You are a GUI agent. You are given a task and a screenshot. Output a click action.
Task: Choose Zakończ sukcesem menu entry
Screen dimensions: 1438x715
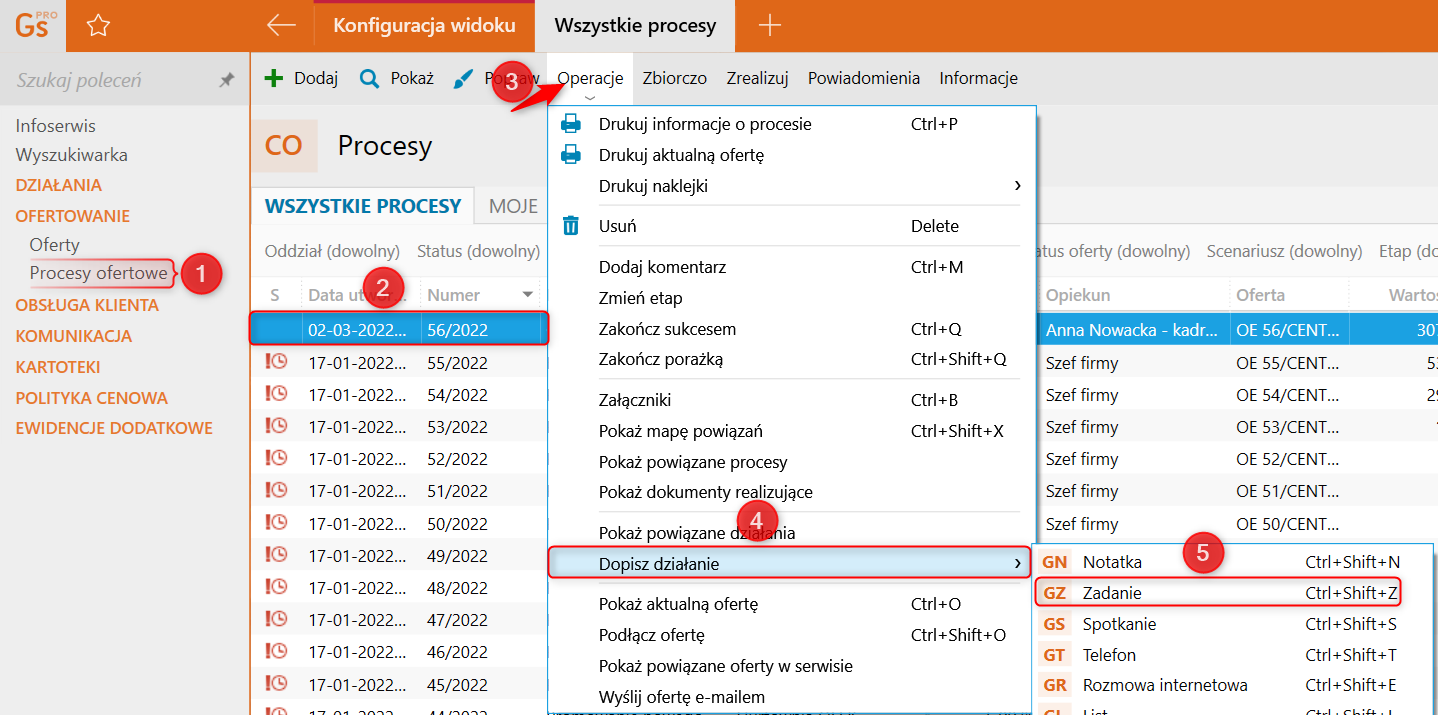pyautogui.click(x=667, y=329)
